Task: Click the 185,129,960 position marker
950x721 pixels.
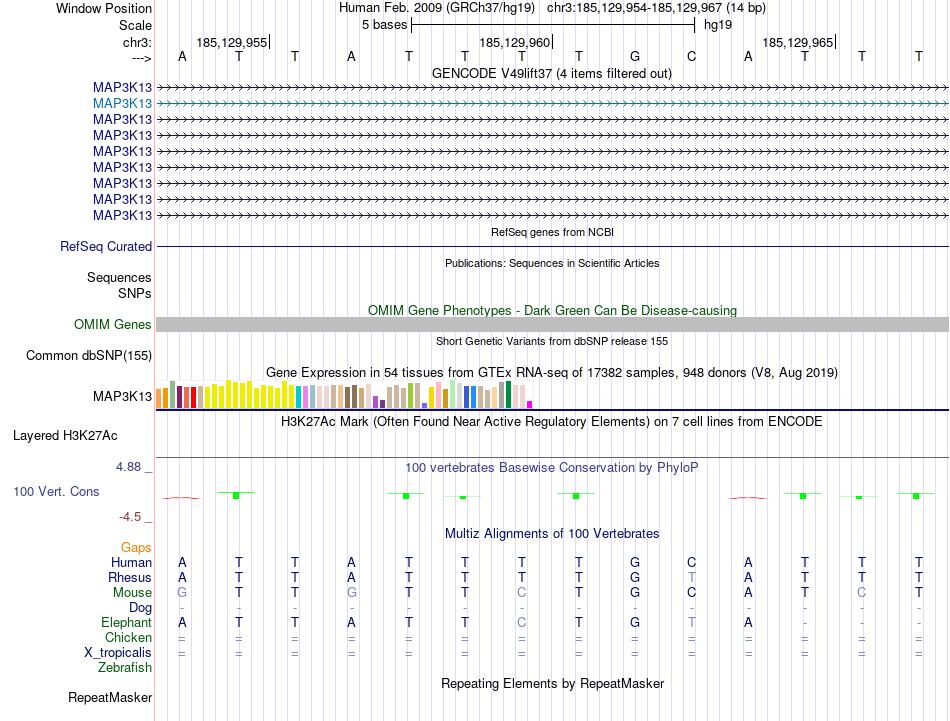Action: 514,42
